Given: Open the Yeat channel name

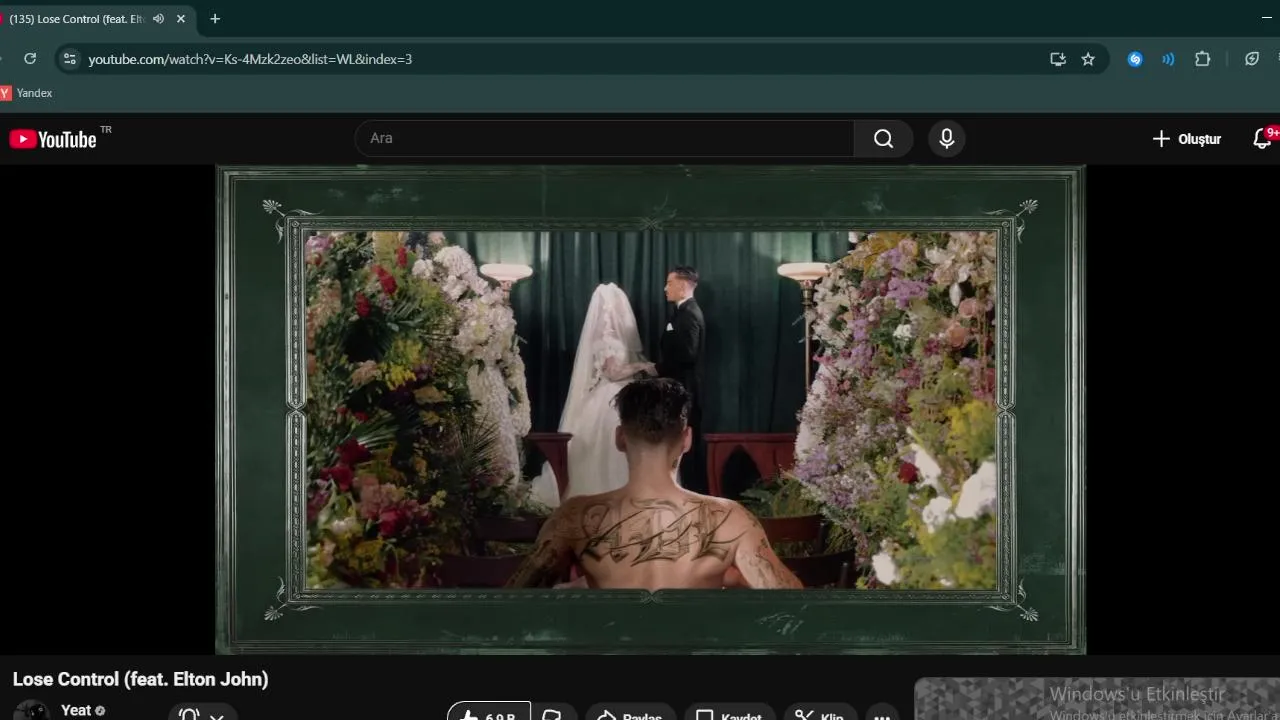Looking at the screenshot, I should point(76,710).
